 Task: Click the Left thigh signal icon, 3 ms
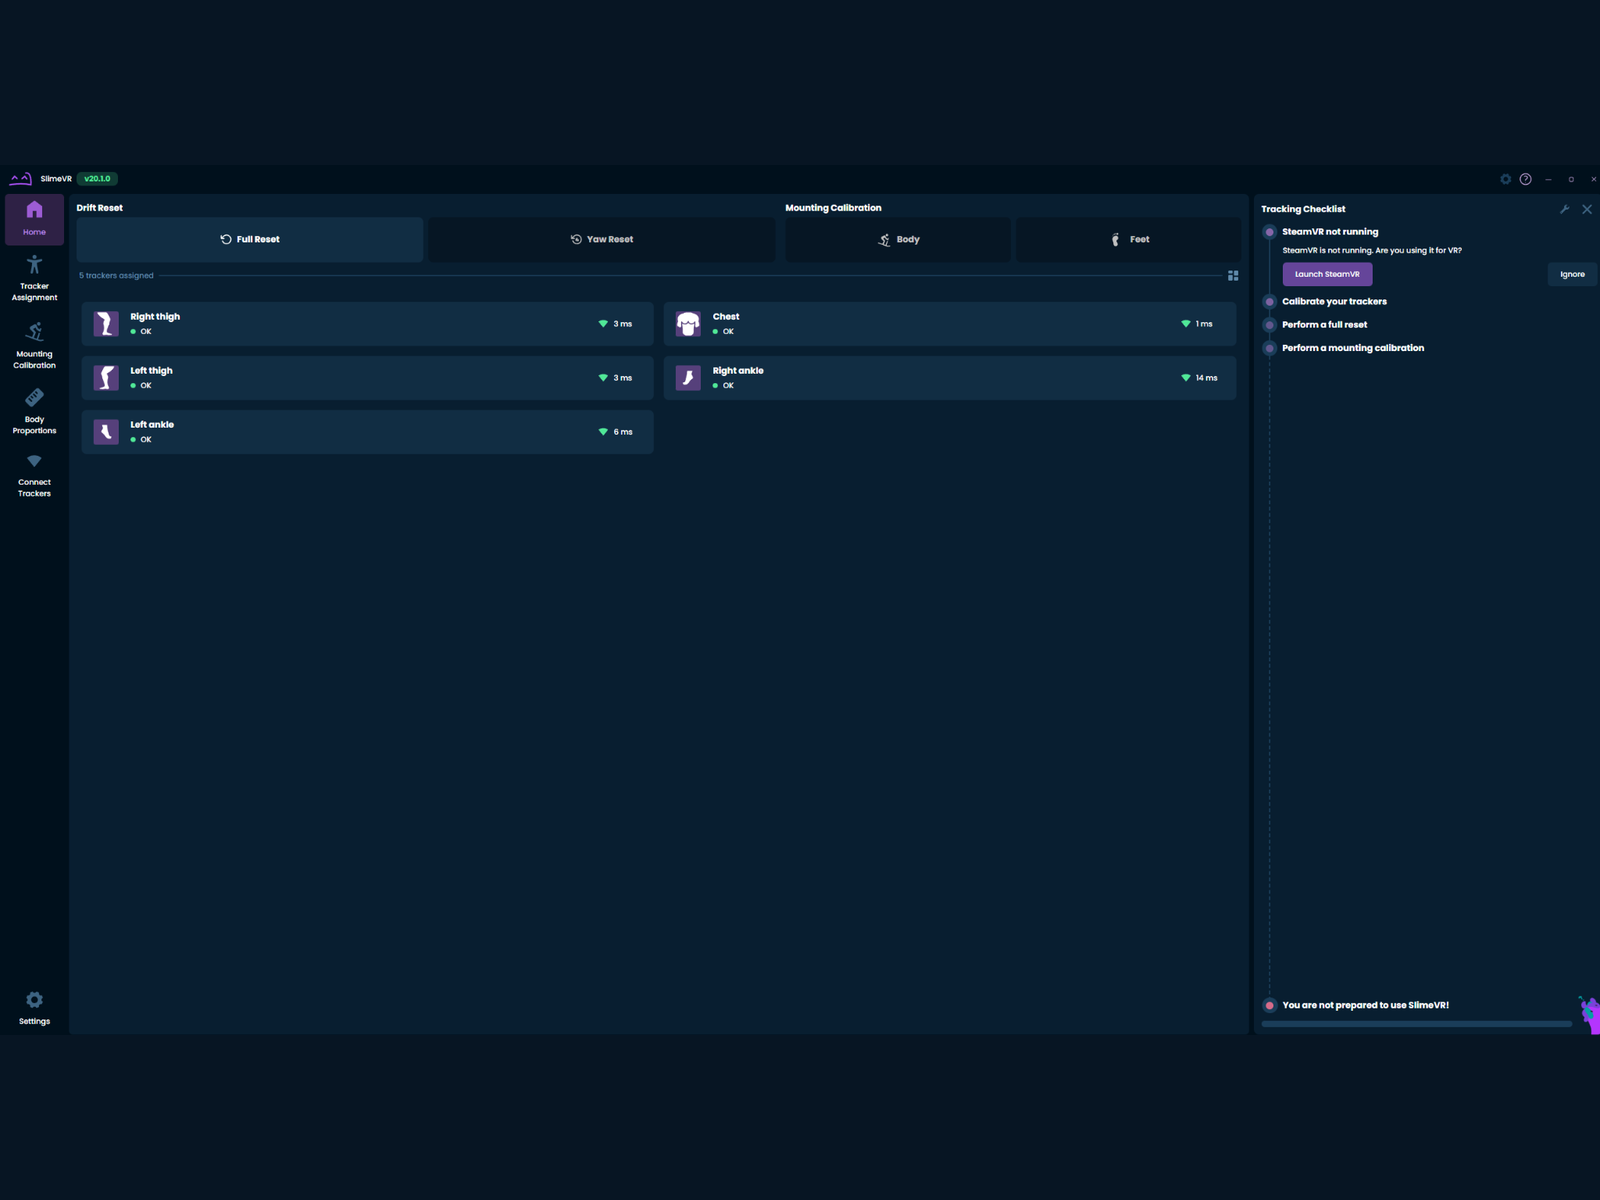pyautogui.click(x=603, y=378)
